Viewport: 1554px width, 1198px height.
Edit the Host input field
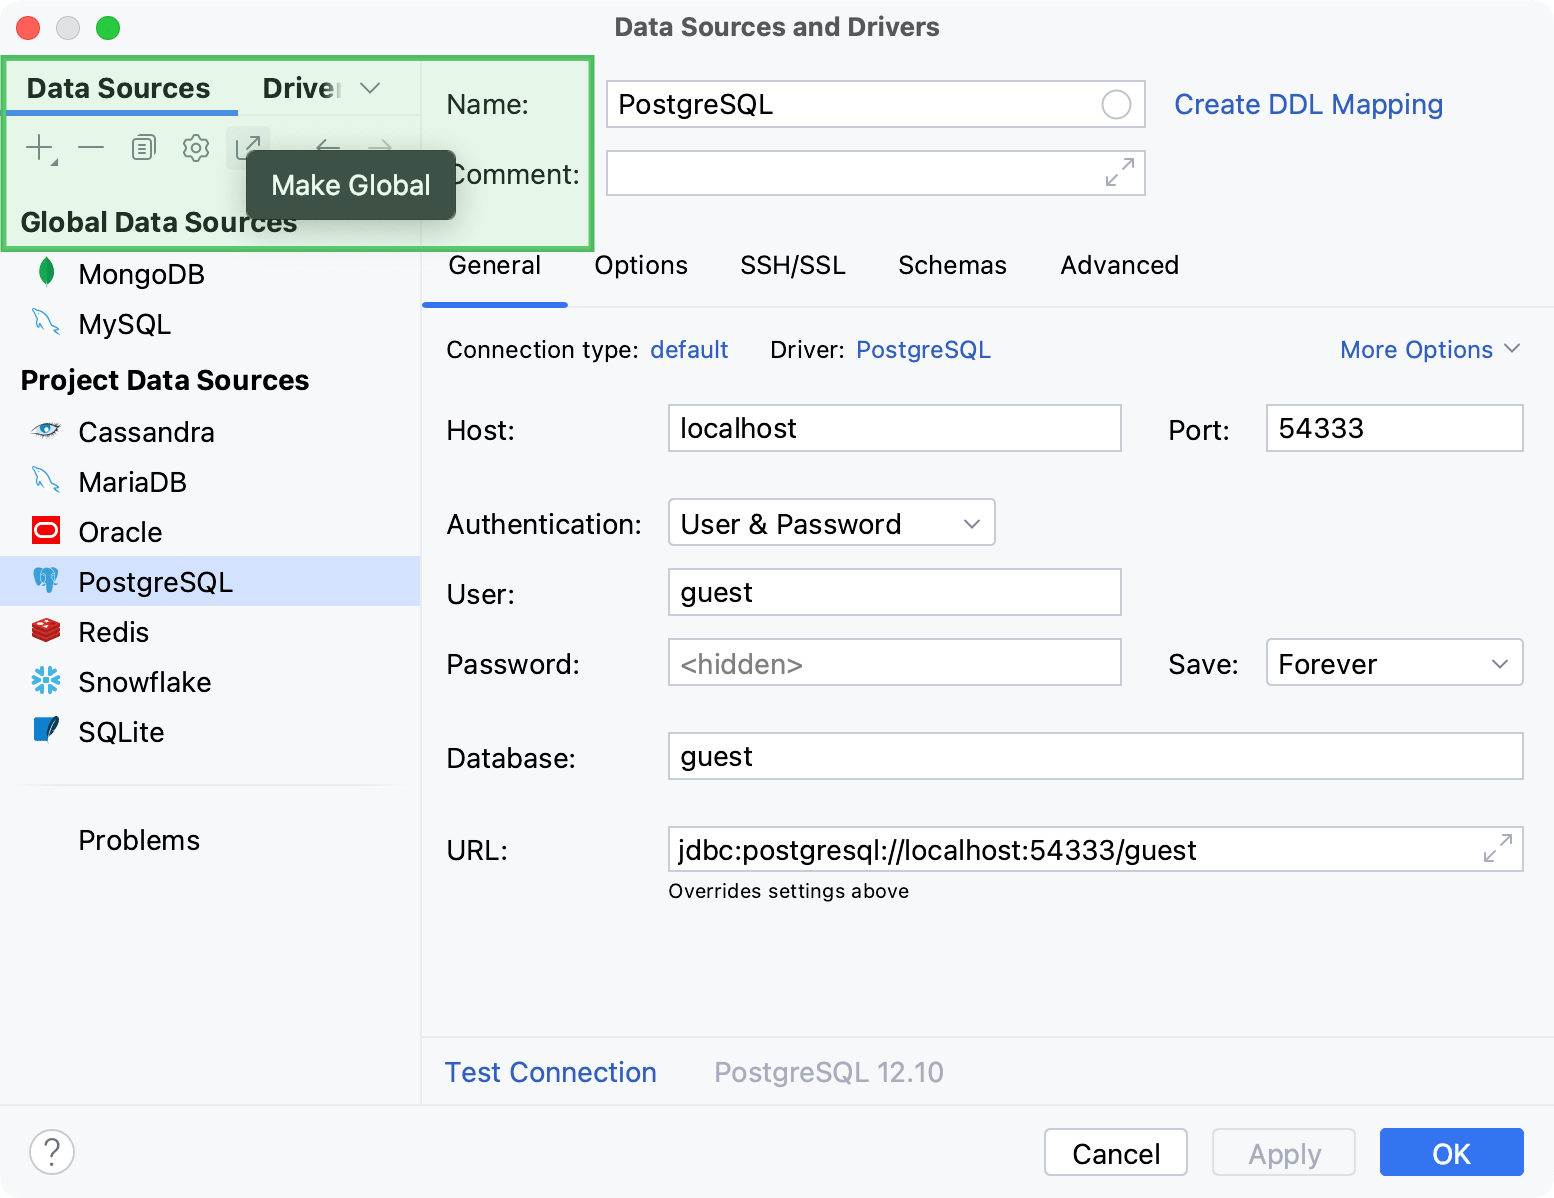tap(893, 428)
